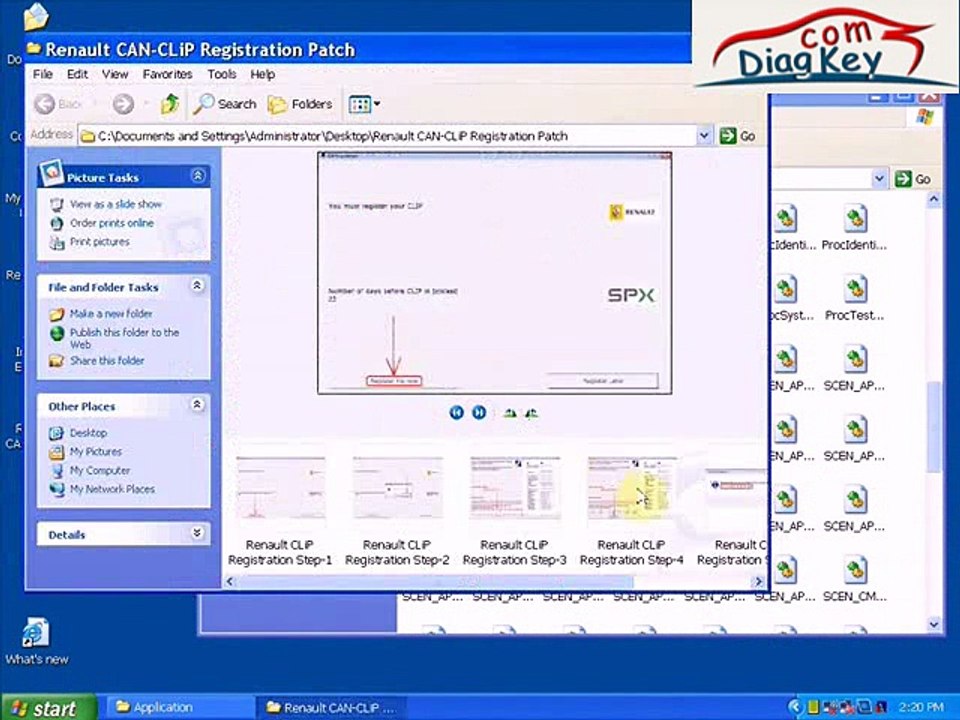The image size is (960, 720).
Task: Click background window scrollbar down arrow
Action: [934, 624]
